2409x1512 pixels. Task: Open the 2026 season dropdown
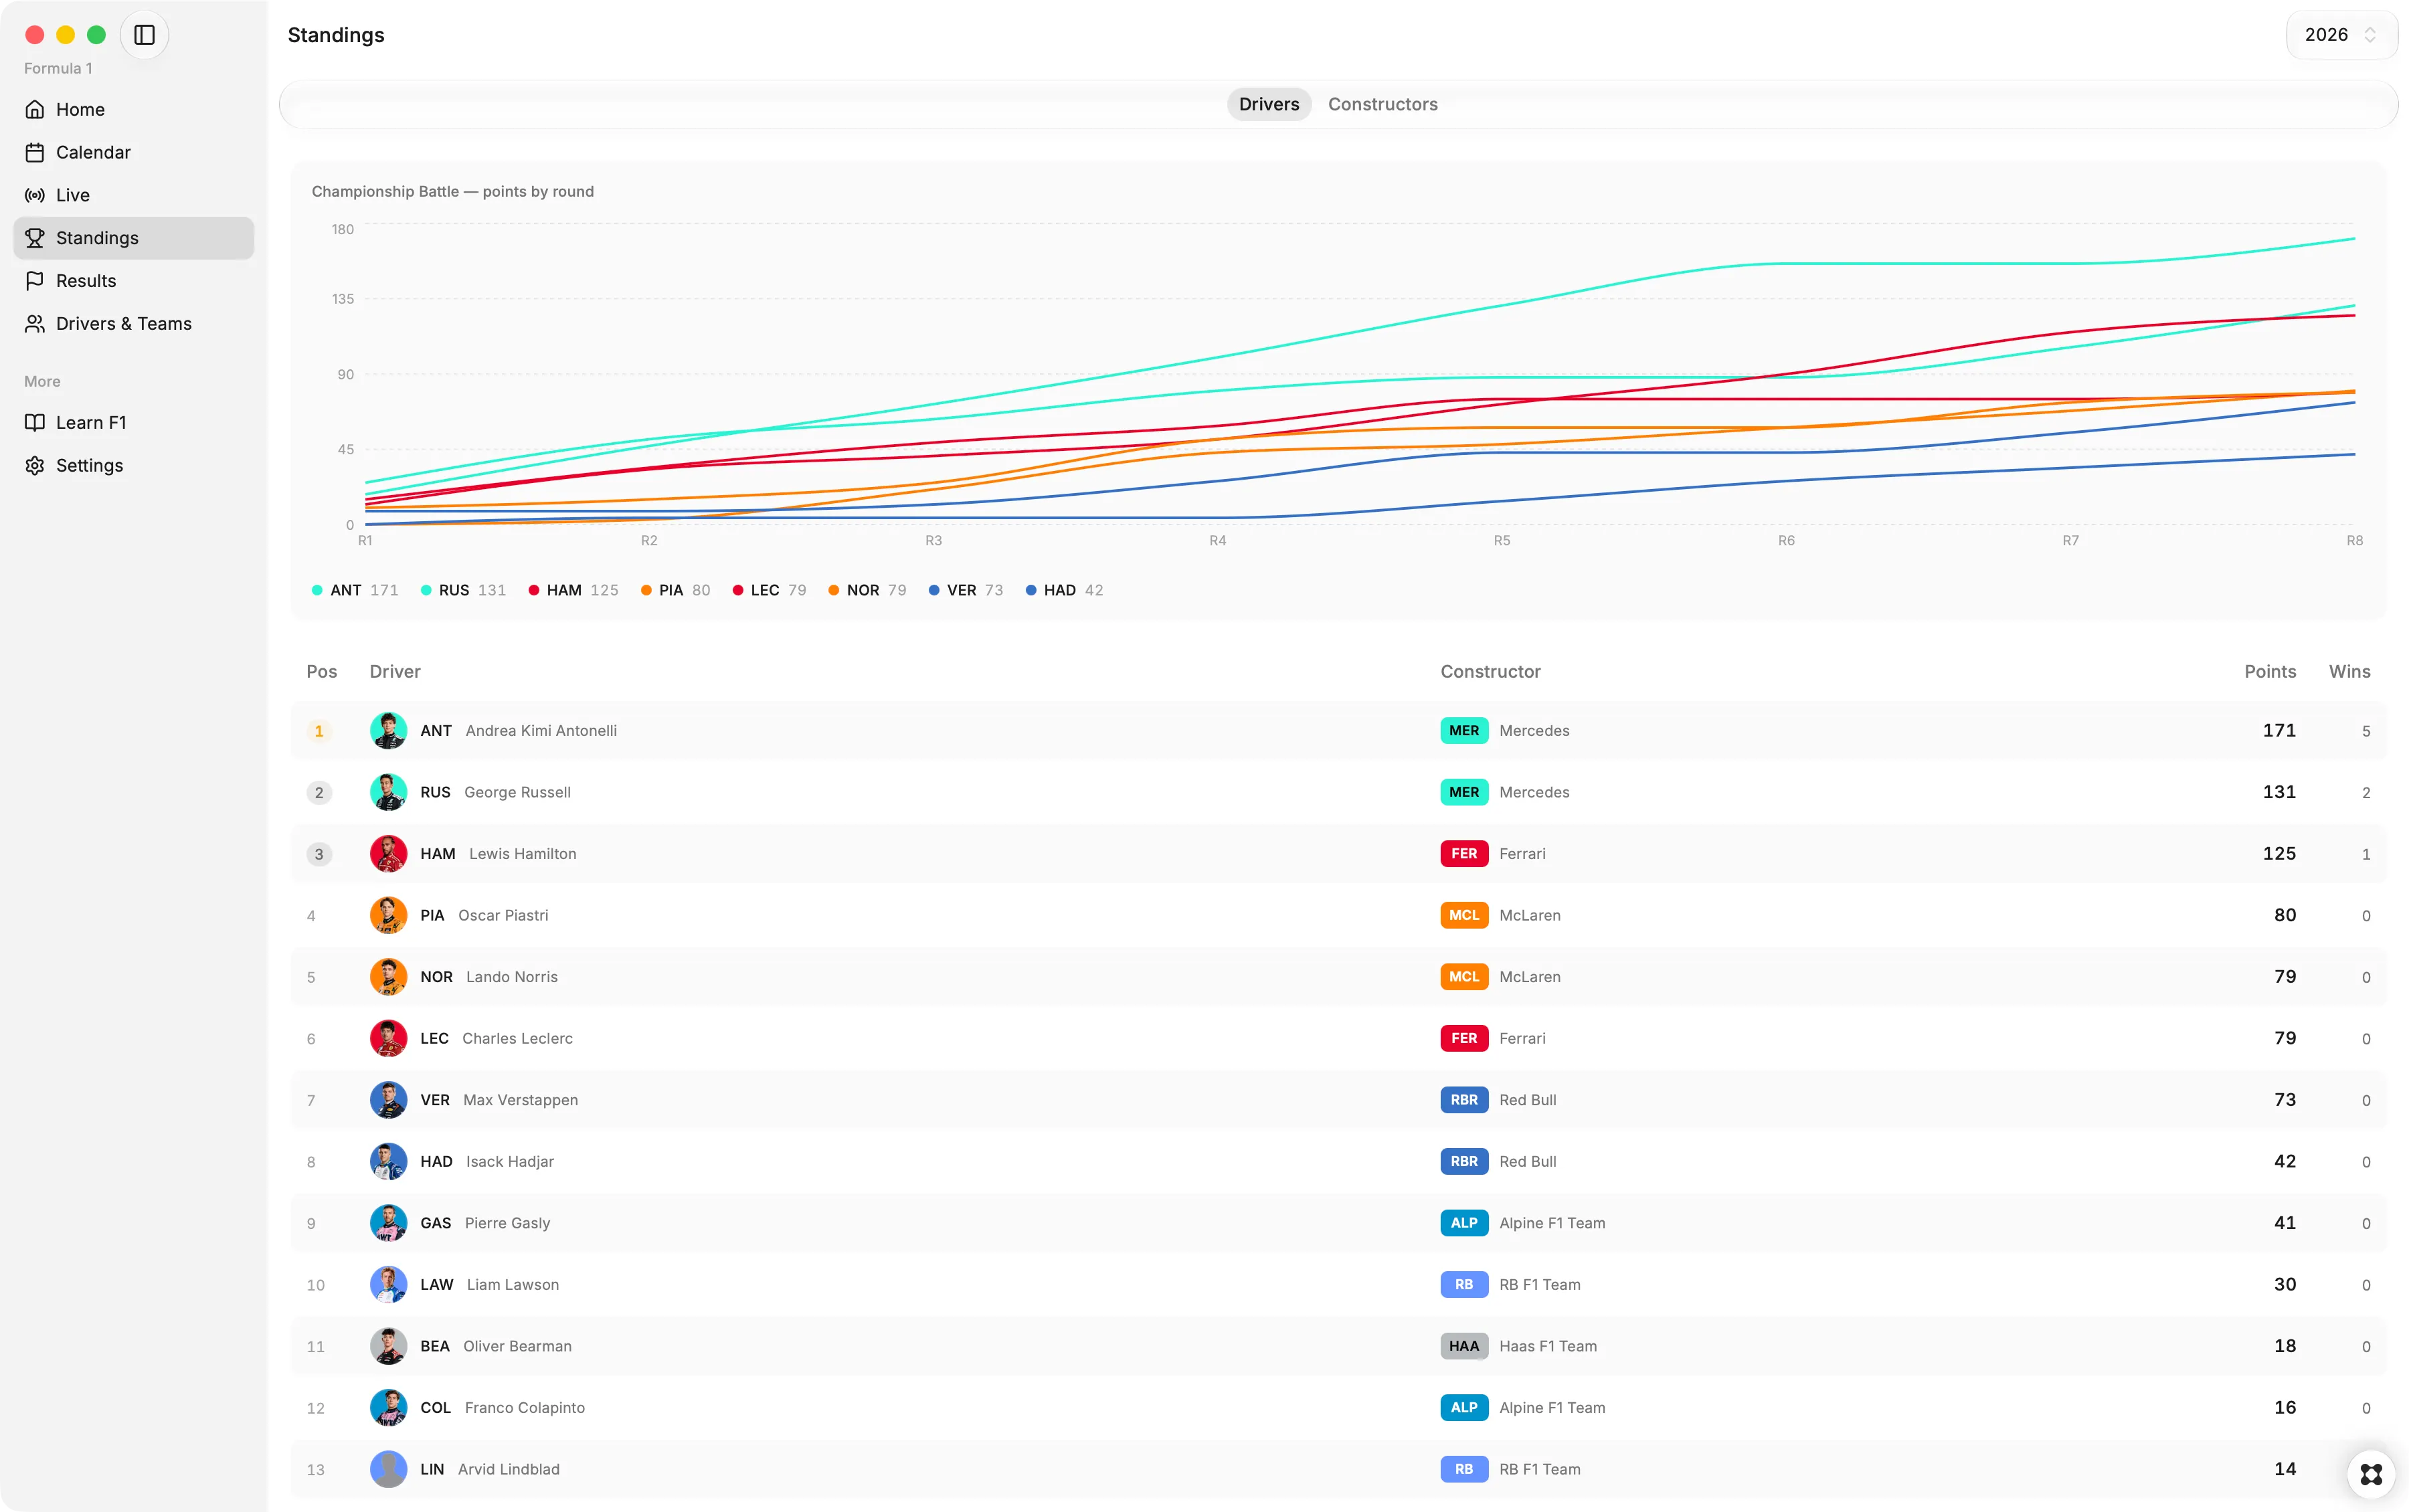click(2340, 35)
